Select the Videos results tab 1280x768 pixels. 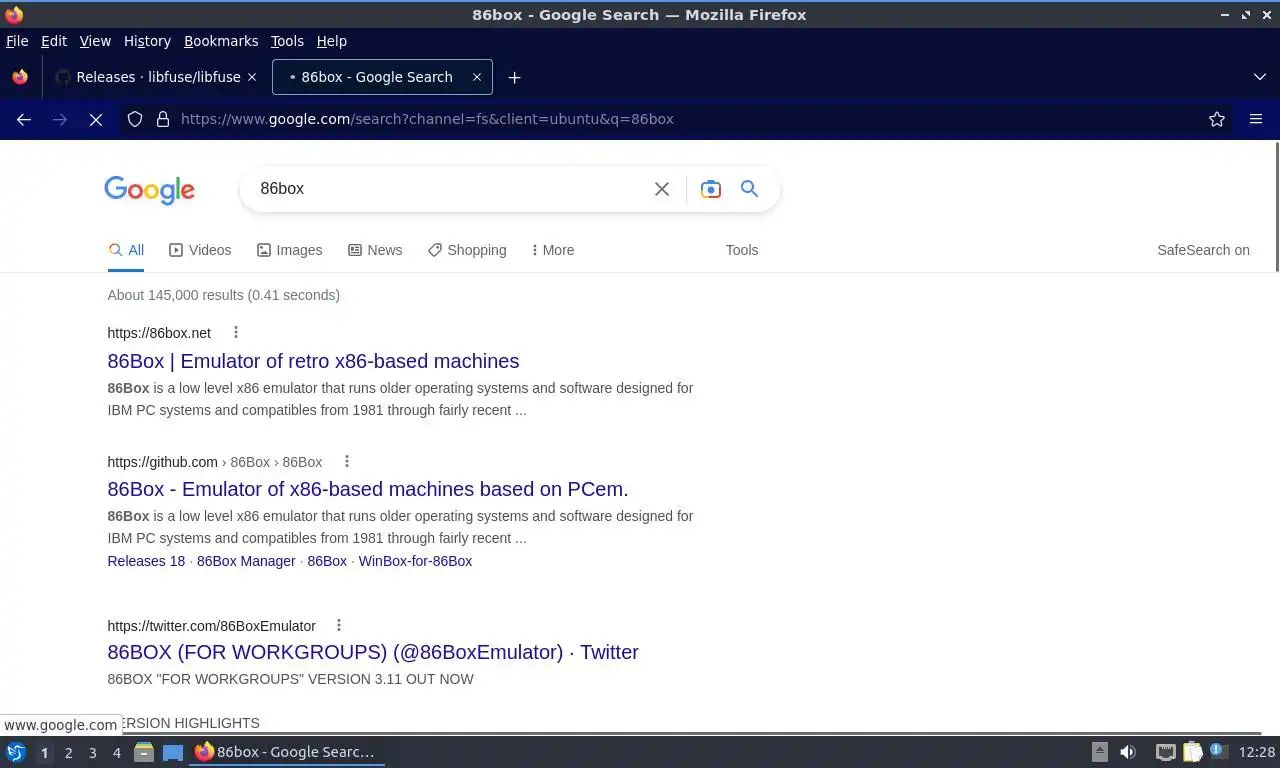pyautogui.click(x=200, y=250)
